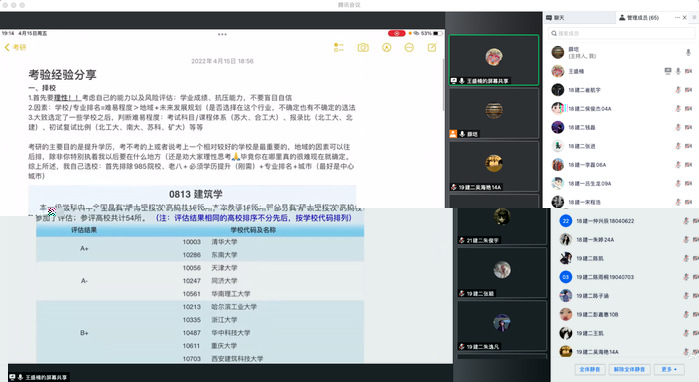This screenshot has height=382, width=699.
Task: Select the 19建二张颖 video tile
Action: pos(502,272)
